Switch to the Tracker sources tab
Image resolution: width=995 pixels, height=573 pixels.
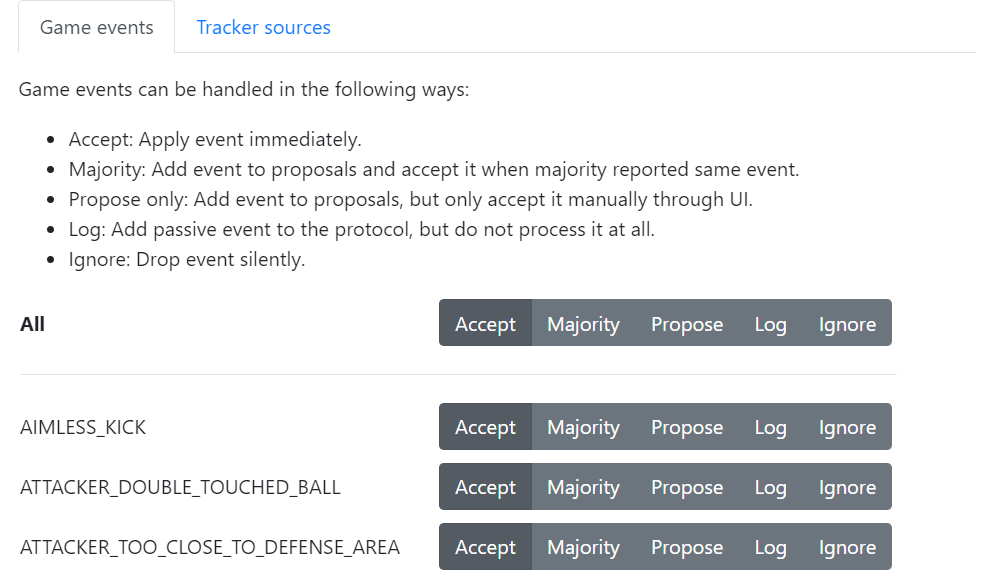tap(263, 27)
